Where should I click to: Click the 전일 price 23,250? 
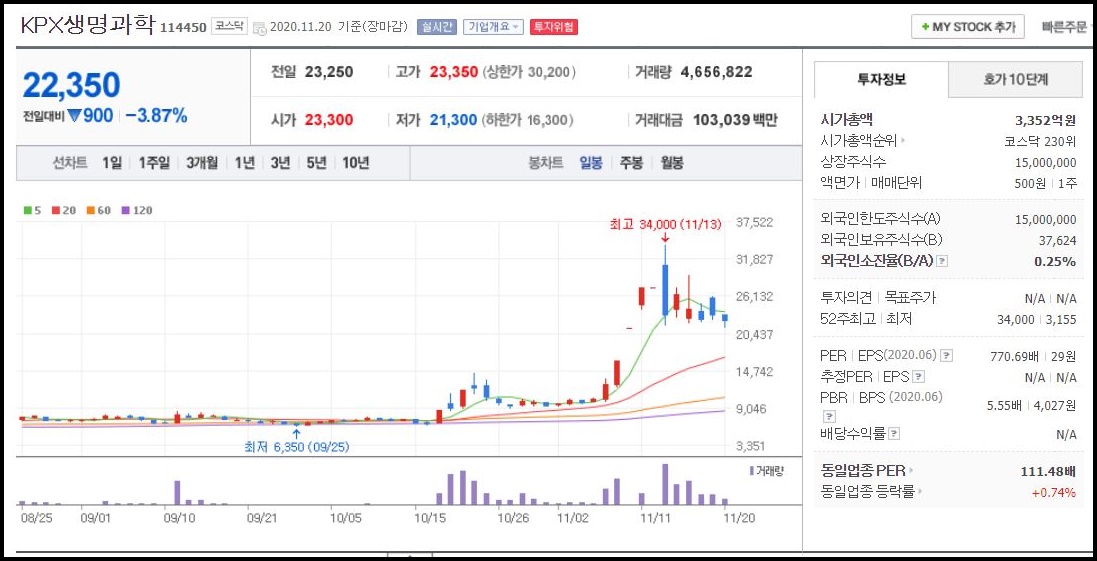pos(329,71)
